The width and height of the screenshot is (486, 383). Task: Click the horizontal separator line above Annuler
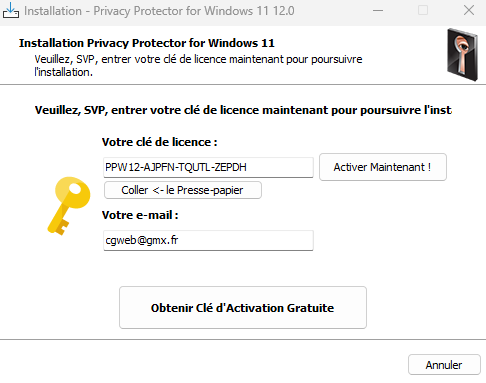point(243,340)
